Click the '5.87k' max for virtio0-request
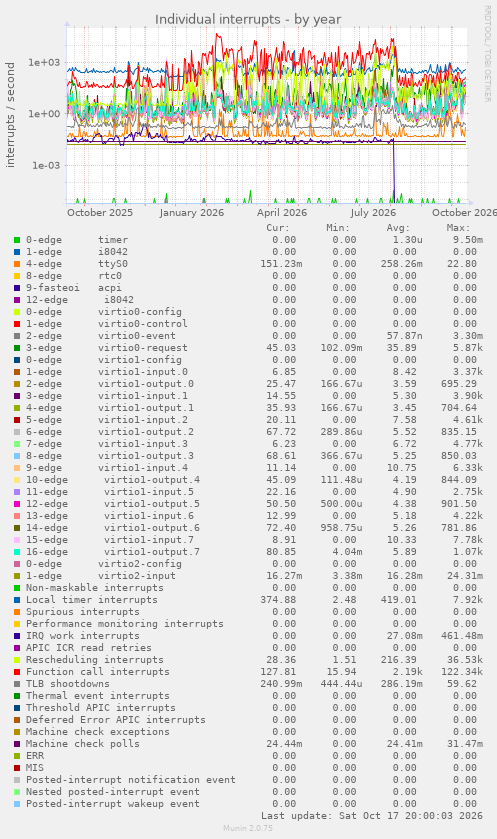The image size is (497, 839). 468,348
